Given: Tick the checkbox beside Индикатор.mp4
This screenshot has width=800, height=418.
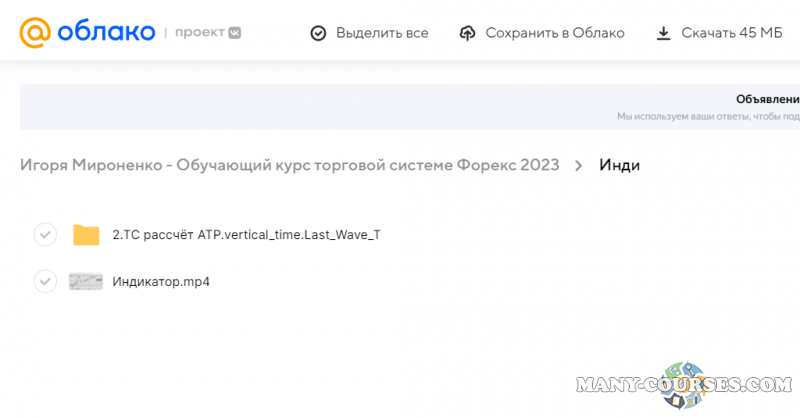Looking at the screenshot, I should click(45, 281).
